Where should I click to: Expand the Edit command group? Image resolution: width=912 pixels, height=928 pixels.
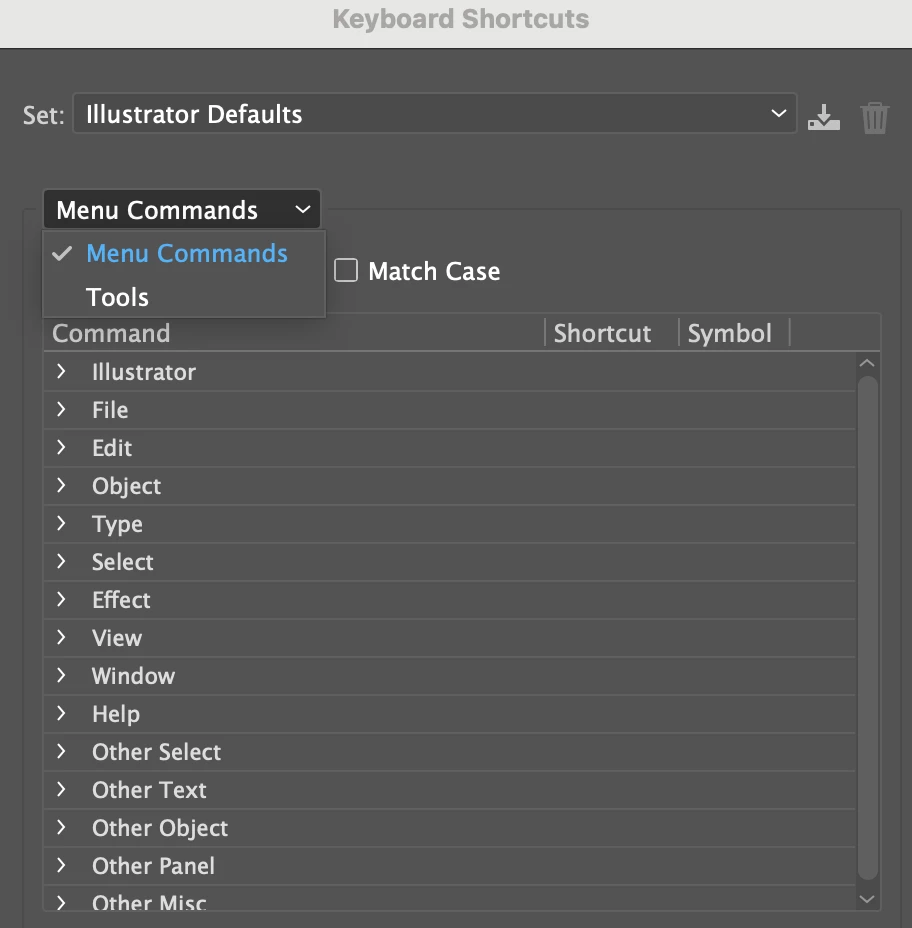(x=62, y=448)
